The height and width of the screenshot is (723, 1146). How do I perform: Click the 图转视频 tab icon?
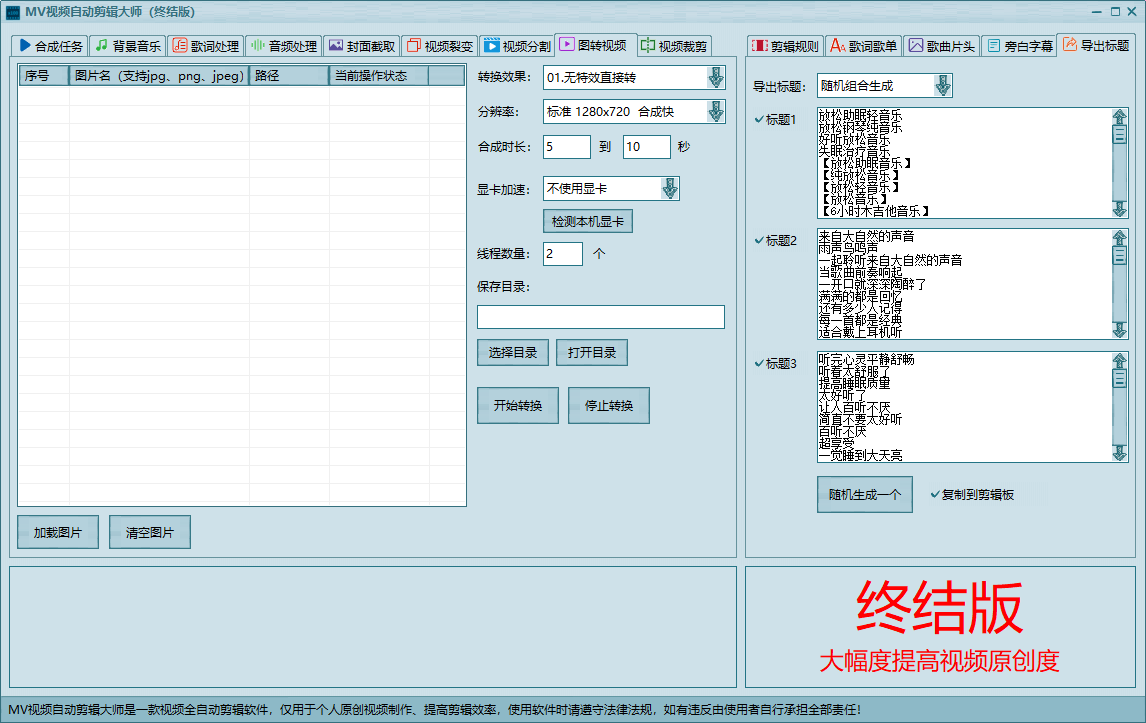[x=566, y=45]
